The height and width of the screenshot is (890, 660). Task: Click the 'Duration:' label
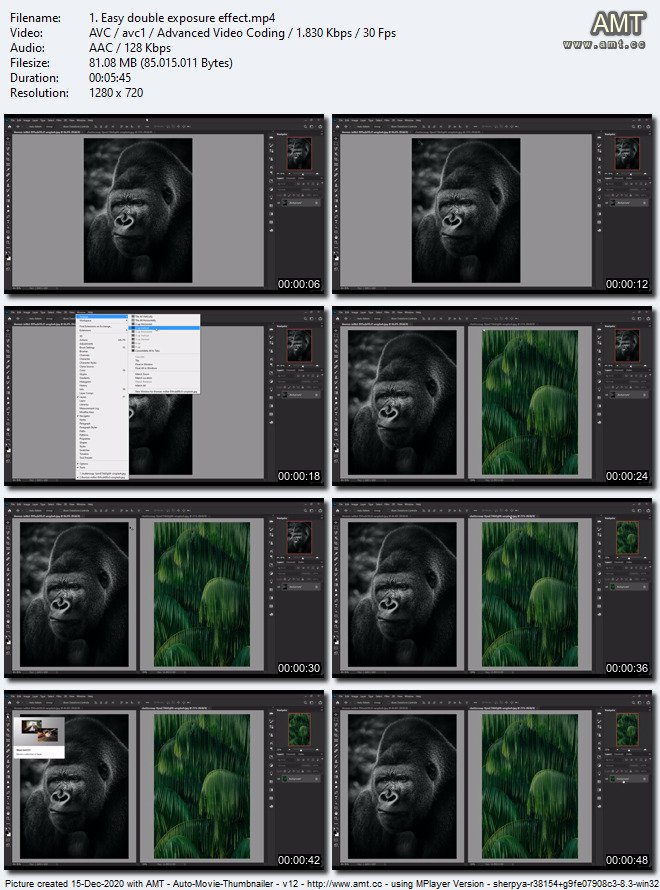(x=34, y=78)
